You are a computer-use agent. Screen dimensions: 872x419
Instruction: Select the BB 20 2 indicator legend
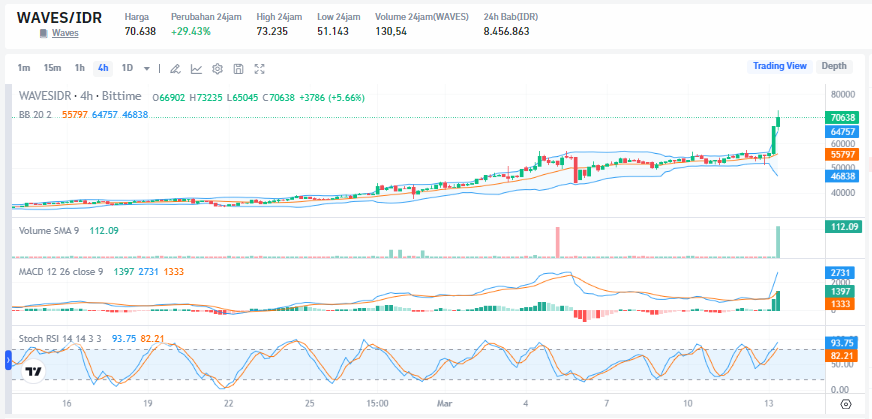(35, 114)
